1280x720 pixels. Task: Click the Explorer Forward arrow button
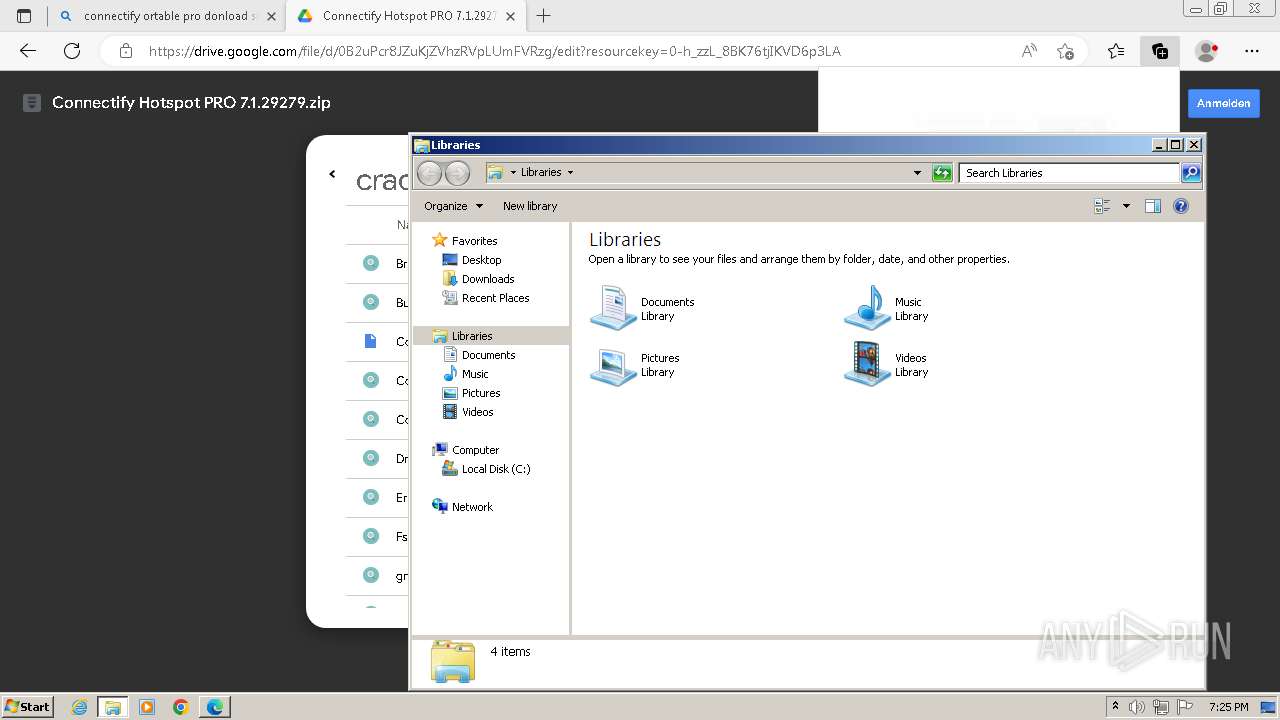coord(457,173)
